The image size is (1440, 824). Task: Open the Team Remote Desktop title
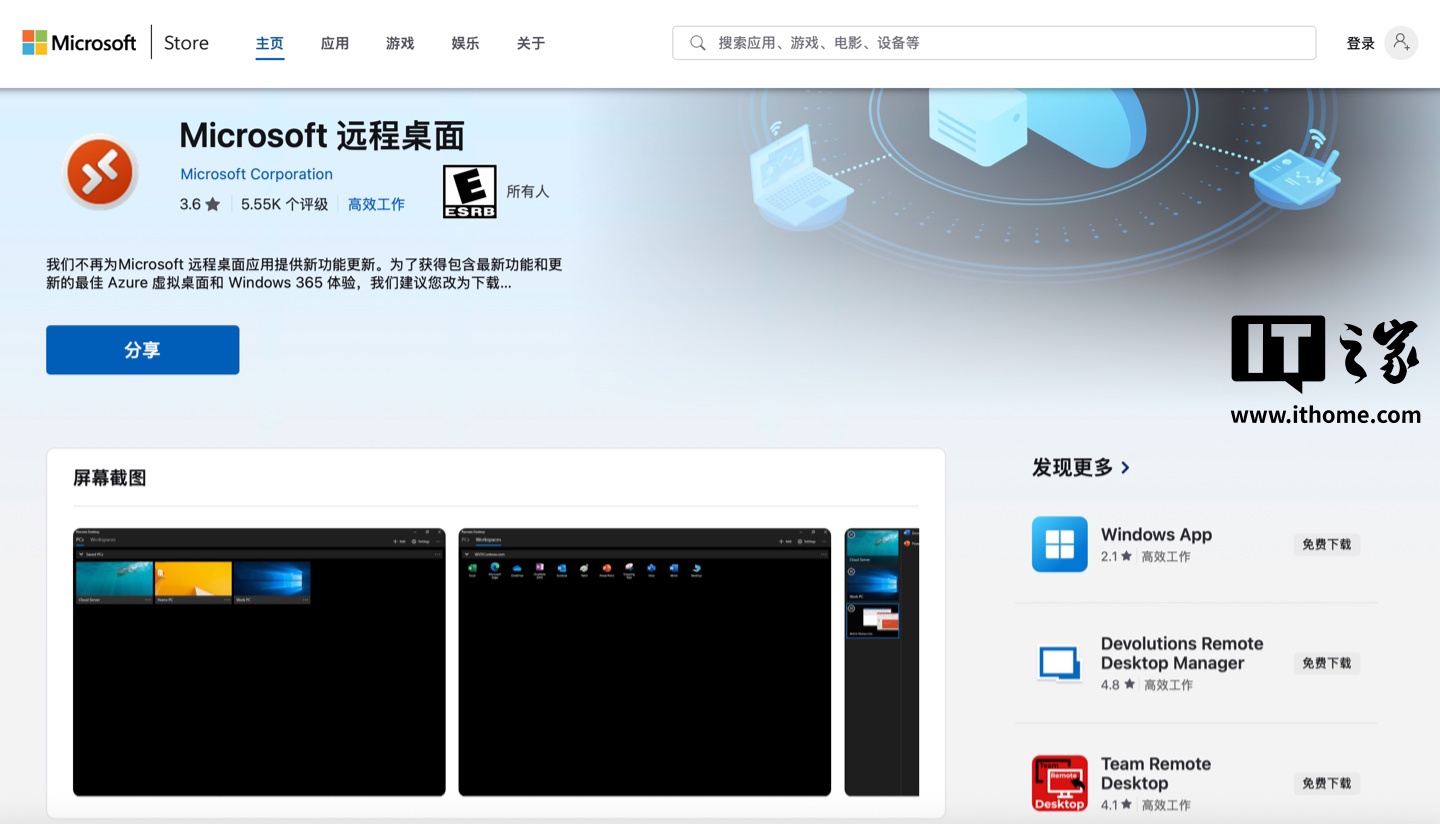1156,773
